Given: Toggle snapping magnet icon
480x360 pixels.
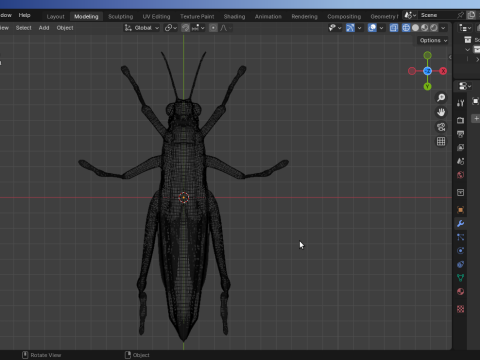Looking at the screenshot, I should tap(186, 28).
